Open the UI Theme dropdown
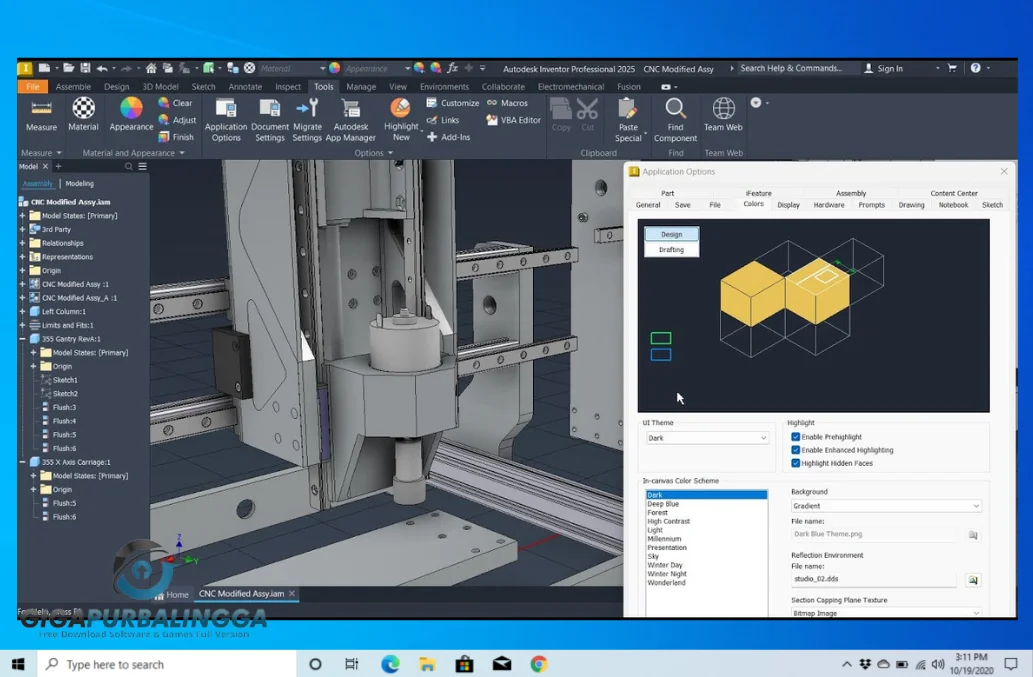This screenshot has width=1033, height=677. click(762, 436)
